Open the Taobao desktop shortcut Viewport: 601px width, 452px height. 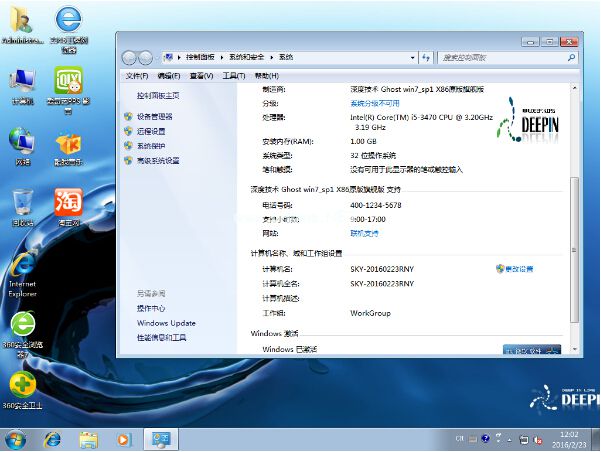point(68,207)
